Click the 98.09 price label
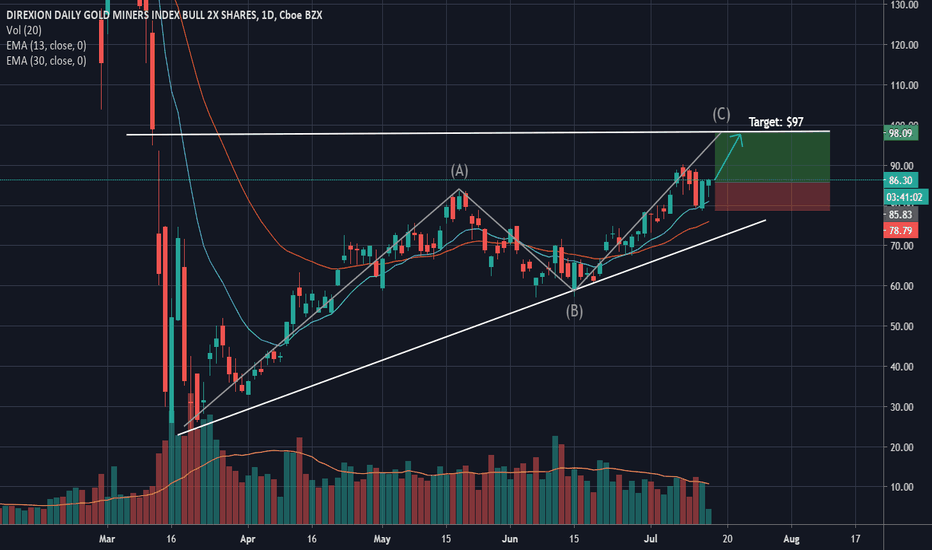932x550 pixels. tap(901, 133)
